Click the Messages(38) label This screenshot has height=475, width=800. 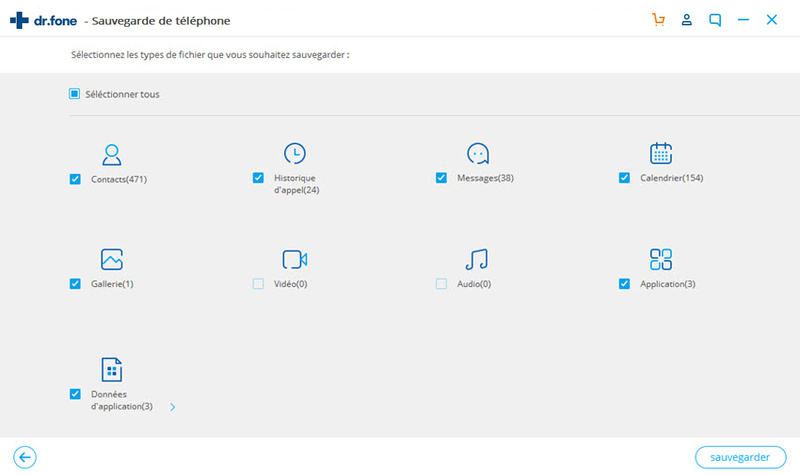pos(485,178)
